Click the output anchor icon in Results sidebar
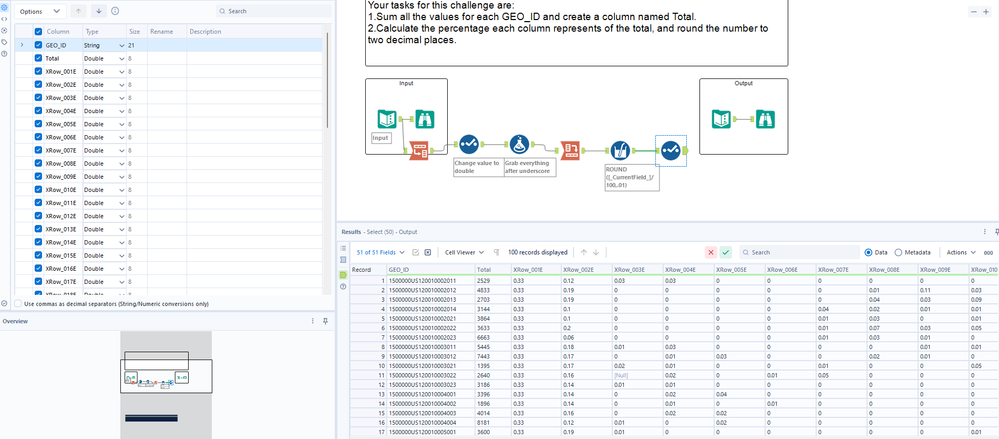 343,274
